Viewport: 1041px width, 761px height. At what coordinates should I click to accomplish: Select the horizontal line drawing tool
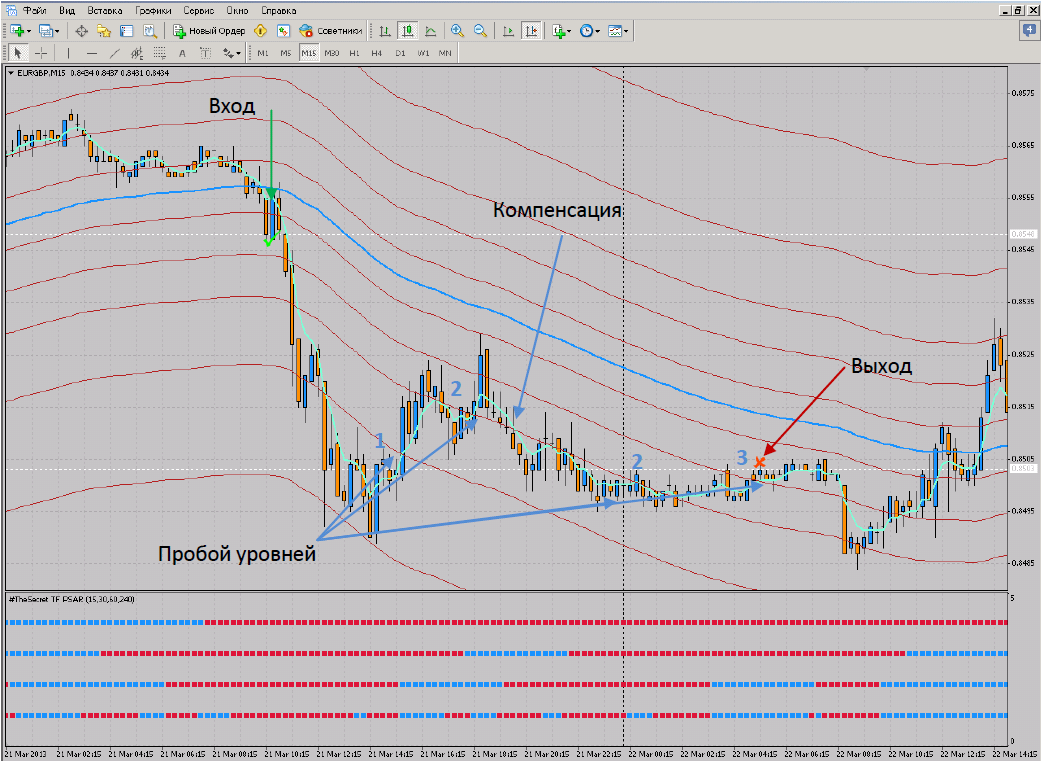click(92, 53)
